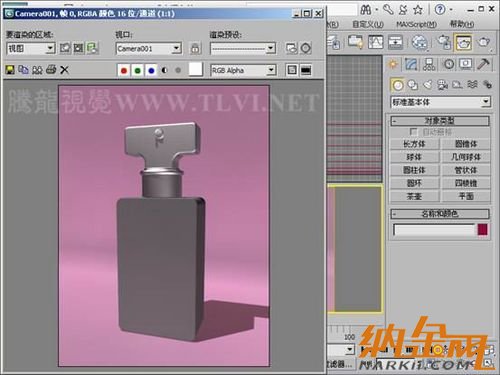The height and width of the screenshot is (375, 500).
Task: Open the 自定义(U) menu
Action: [368, 24]
